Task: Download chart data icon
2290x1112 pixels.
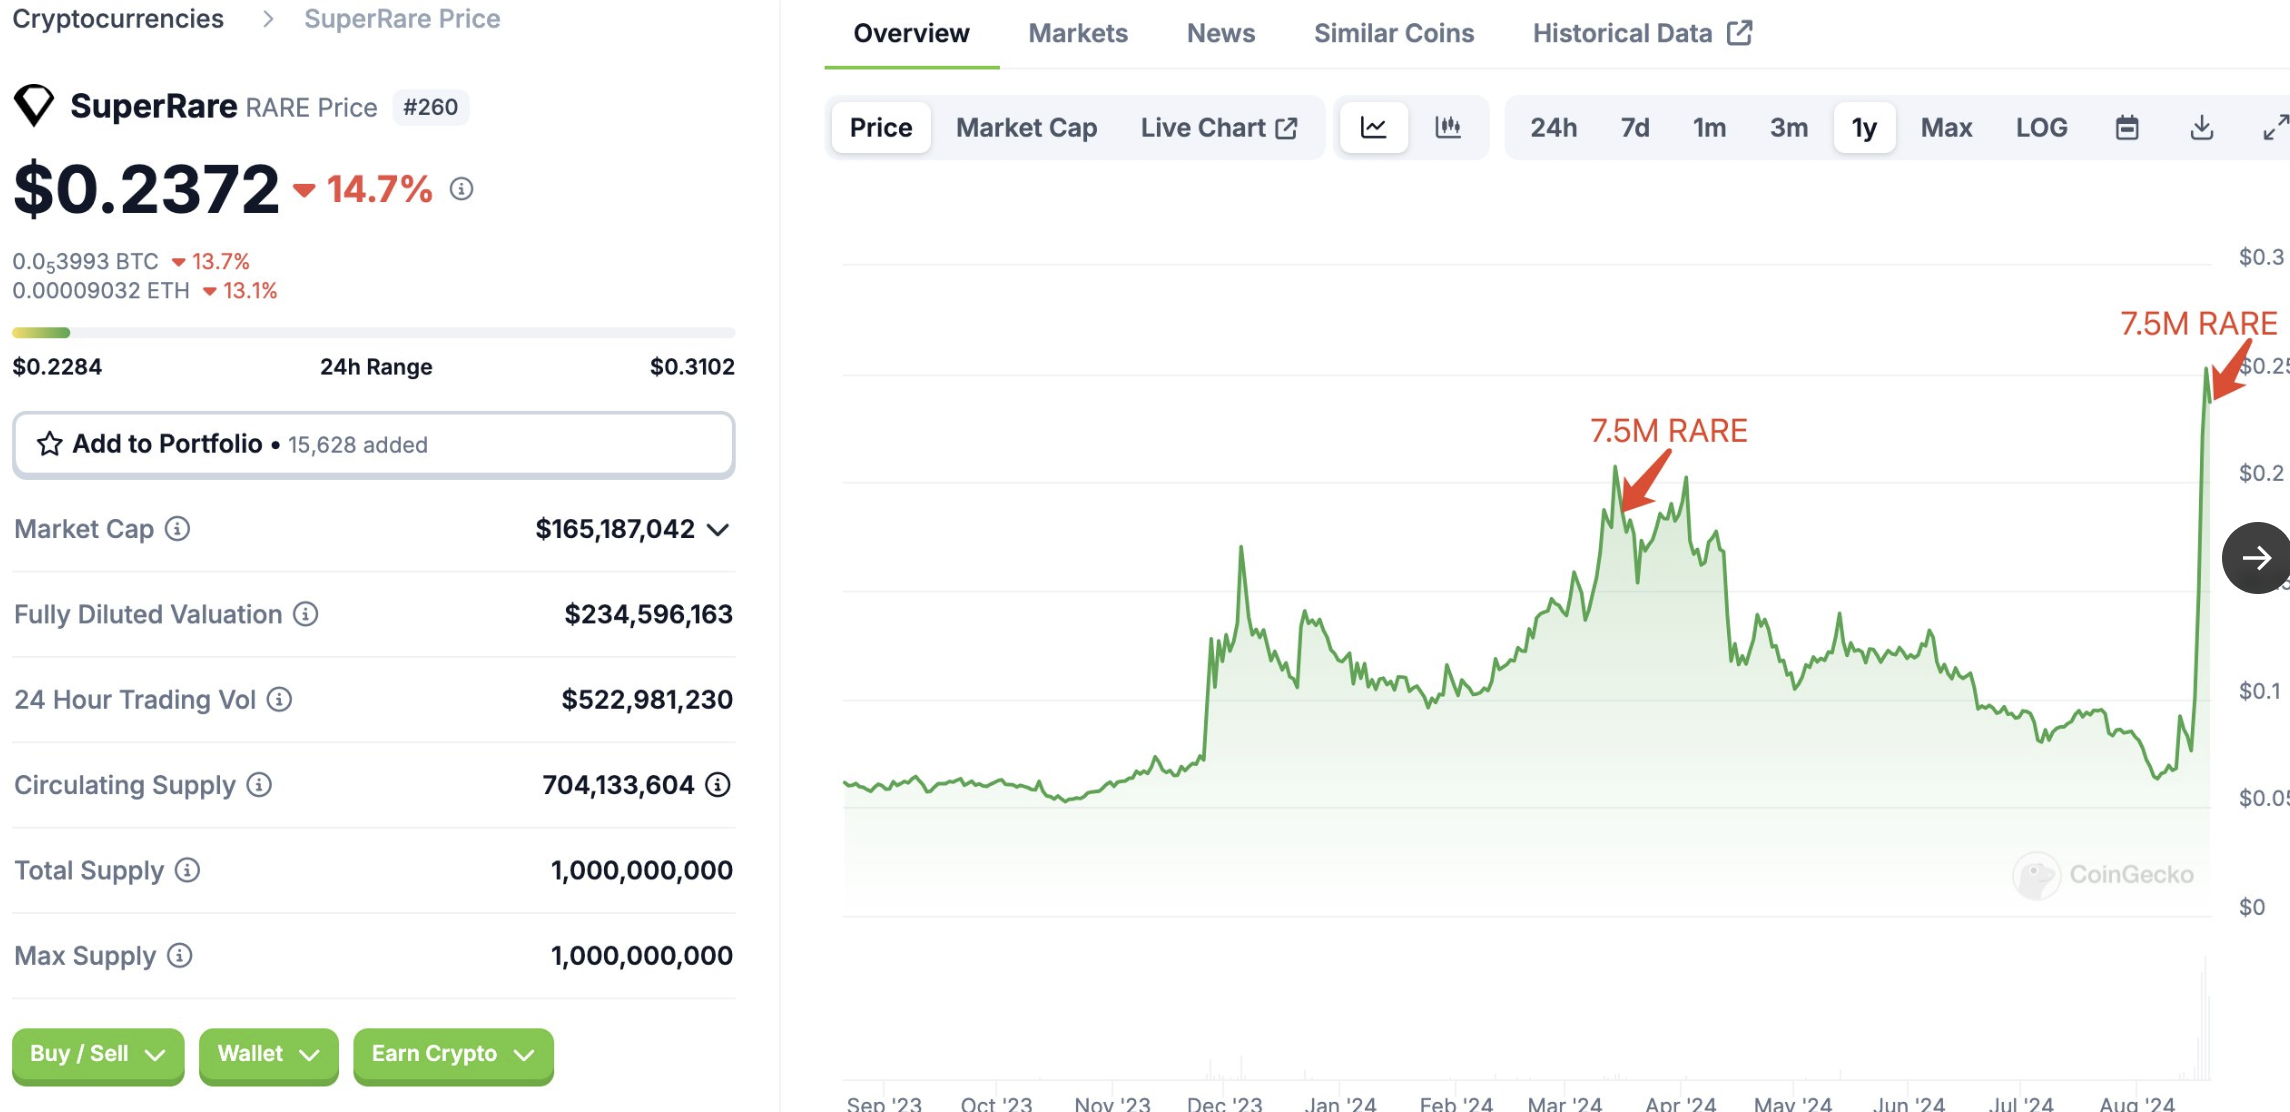Action: (x=2201, y=127)
